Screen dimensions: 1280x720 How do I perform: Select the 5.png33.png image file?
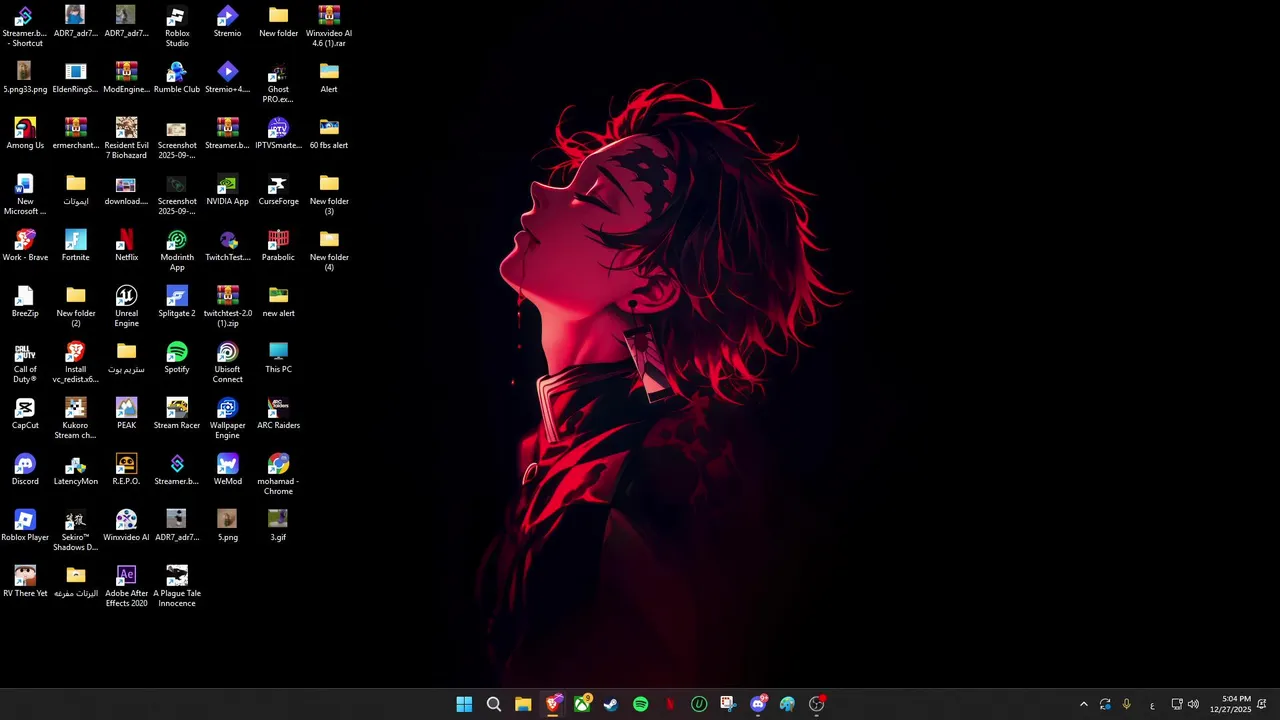25,78
